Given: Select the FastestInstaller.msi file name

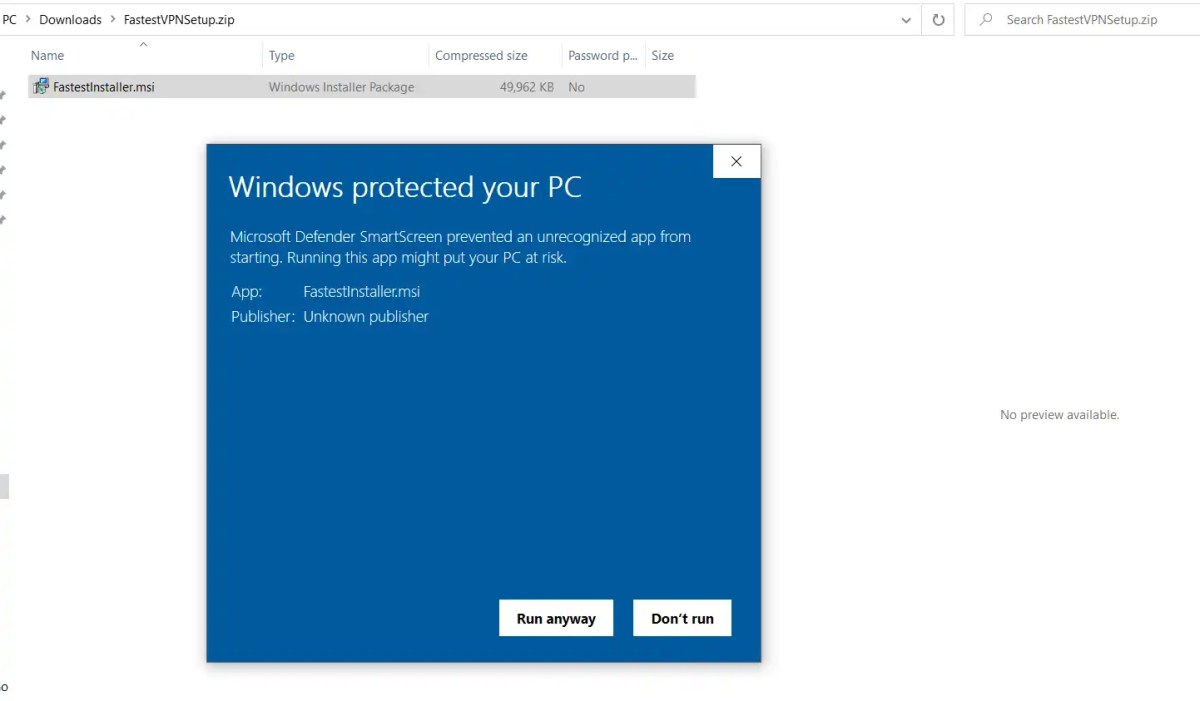Looking at the screenshot, I should (104, 87).
